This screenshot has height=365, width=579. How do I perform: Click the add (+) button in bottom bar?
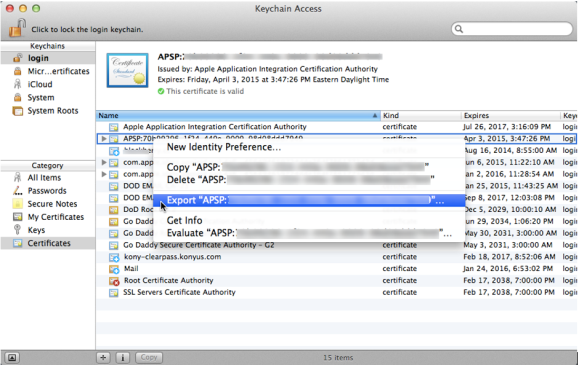(103, 357)
